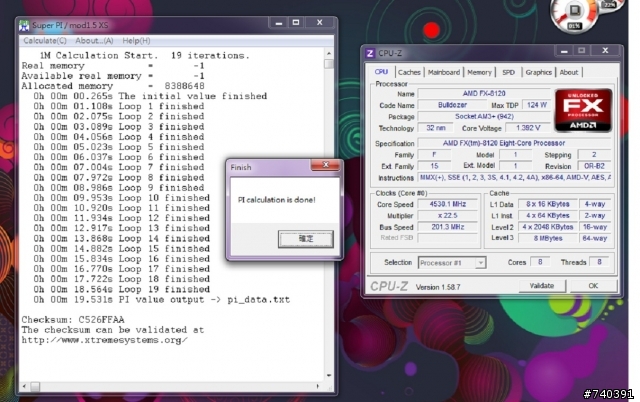Viewport: 640px width, 402px height.
Task: Click the Cores value field
Action: tap(540, 262)
